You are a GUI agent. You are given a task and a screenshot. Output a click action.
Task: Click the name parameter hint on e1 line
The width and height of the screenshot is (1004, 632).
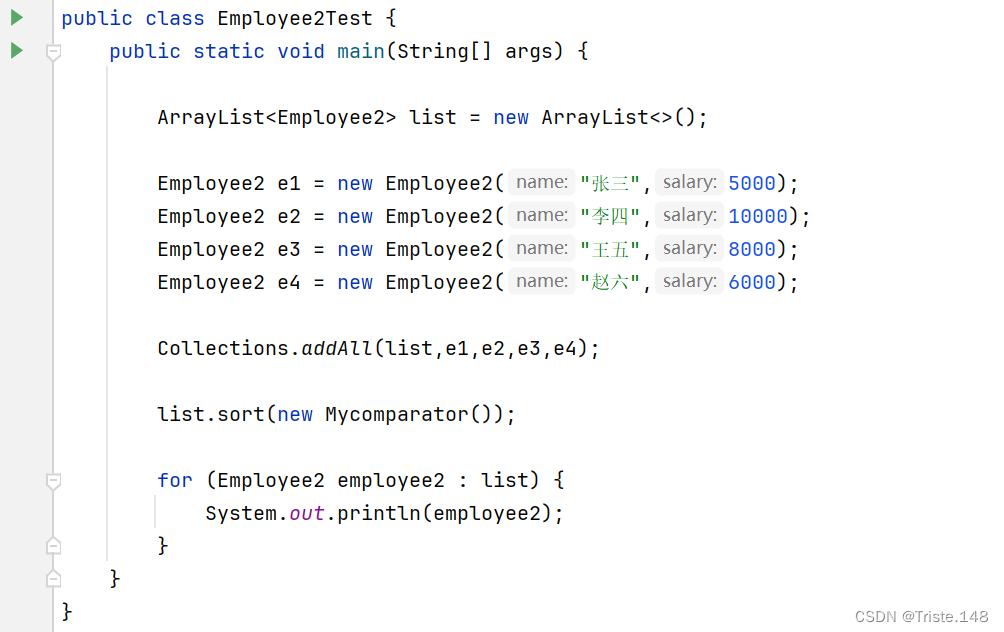pos(540,182)
